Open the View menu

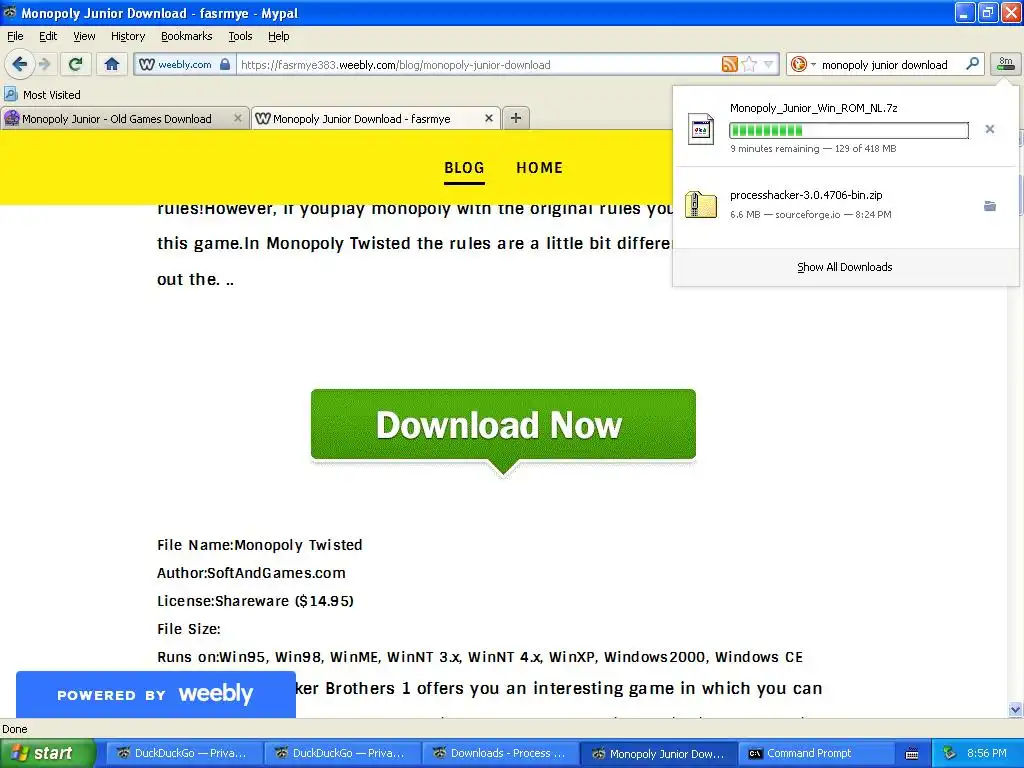tap(84, 36)
